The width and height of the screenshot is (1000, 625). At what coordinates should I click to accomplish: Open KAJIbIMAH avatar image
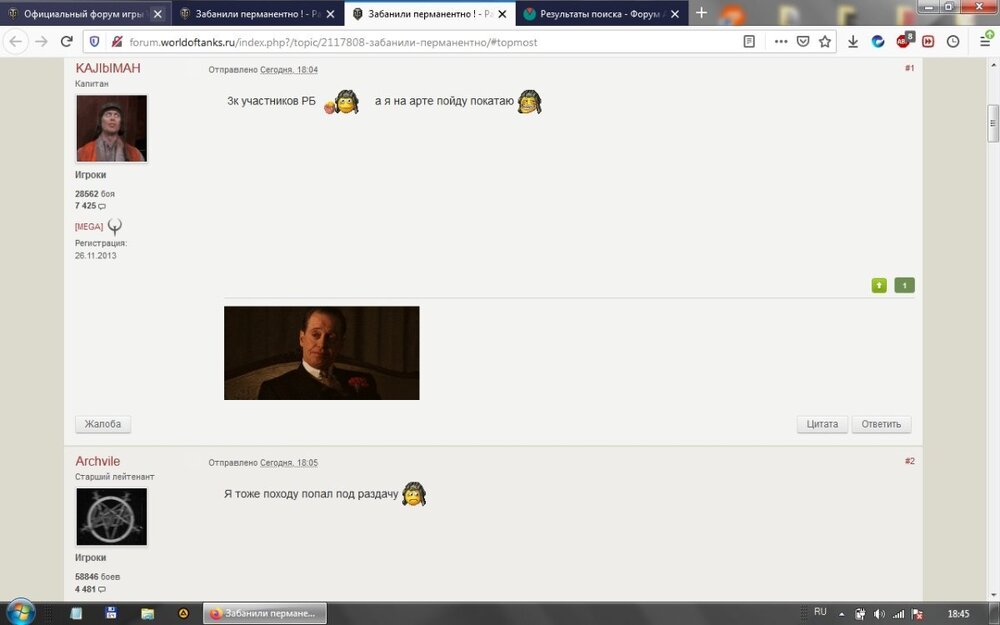click(x=112, y=128)
